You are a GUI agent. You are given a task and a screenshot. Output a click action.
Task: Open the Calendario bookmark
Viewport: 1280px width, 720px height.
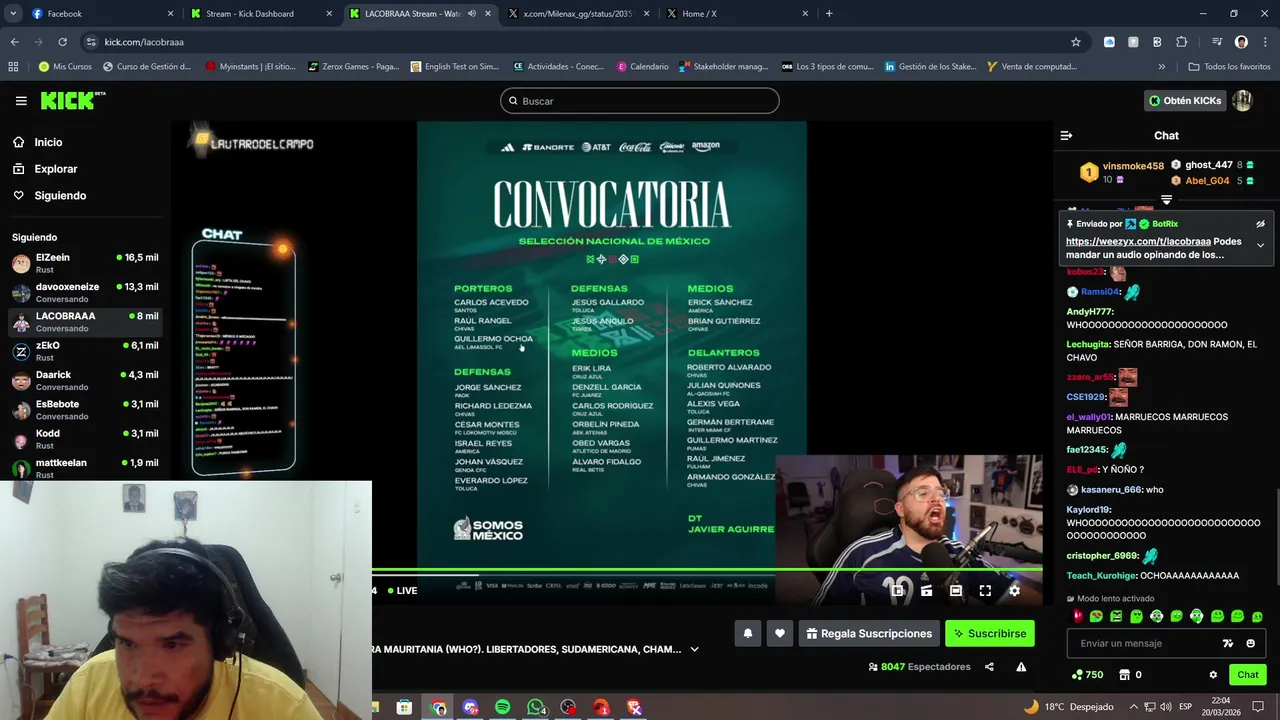tap(642, 67)
